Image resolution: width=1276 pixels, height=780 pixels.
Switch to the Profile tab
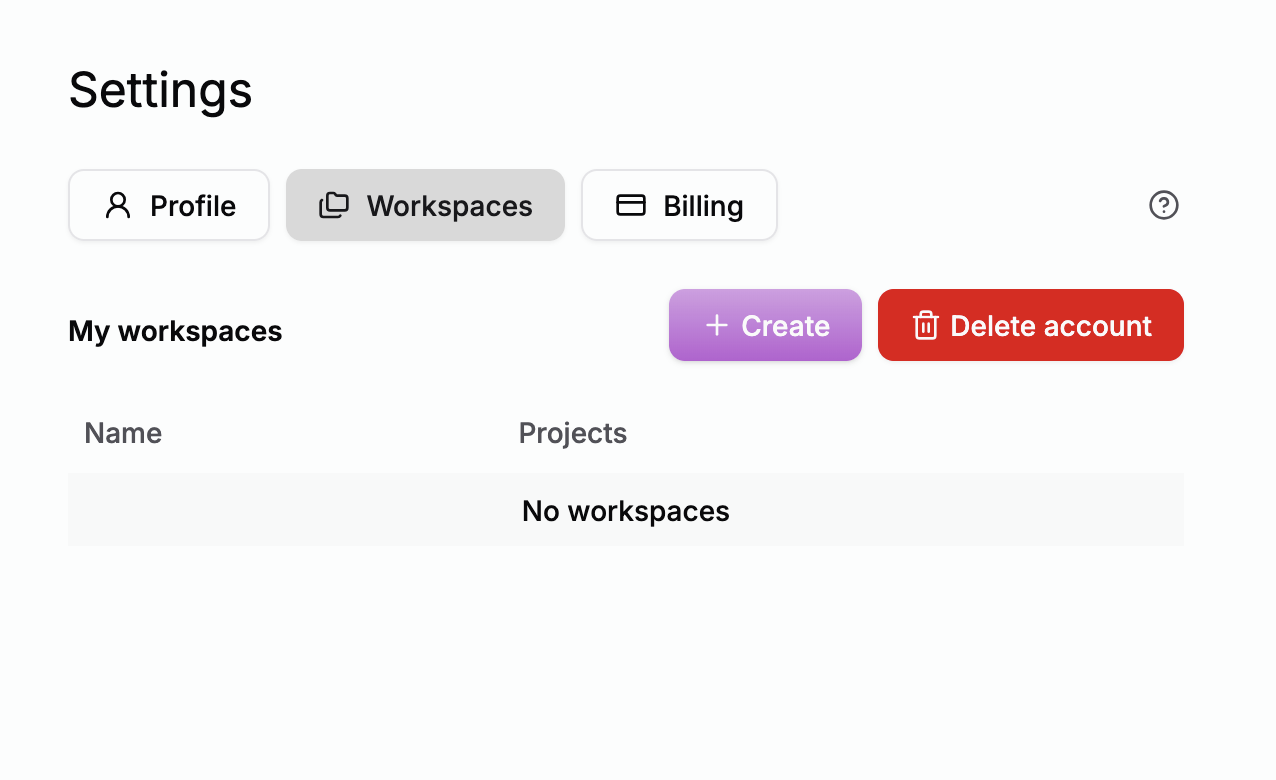(169, 205)
